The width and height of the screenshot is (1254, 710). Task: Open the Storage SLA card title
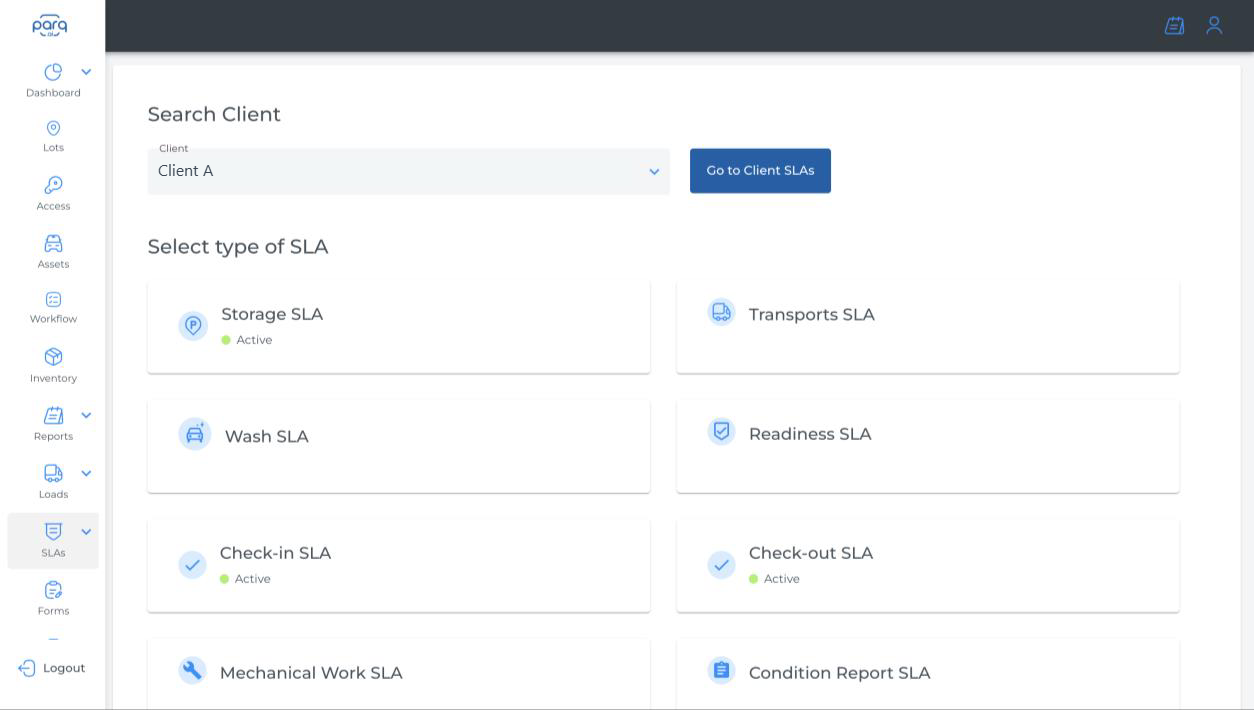tap(272, 314)
